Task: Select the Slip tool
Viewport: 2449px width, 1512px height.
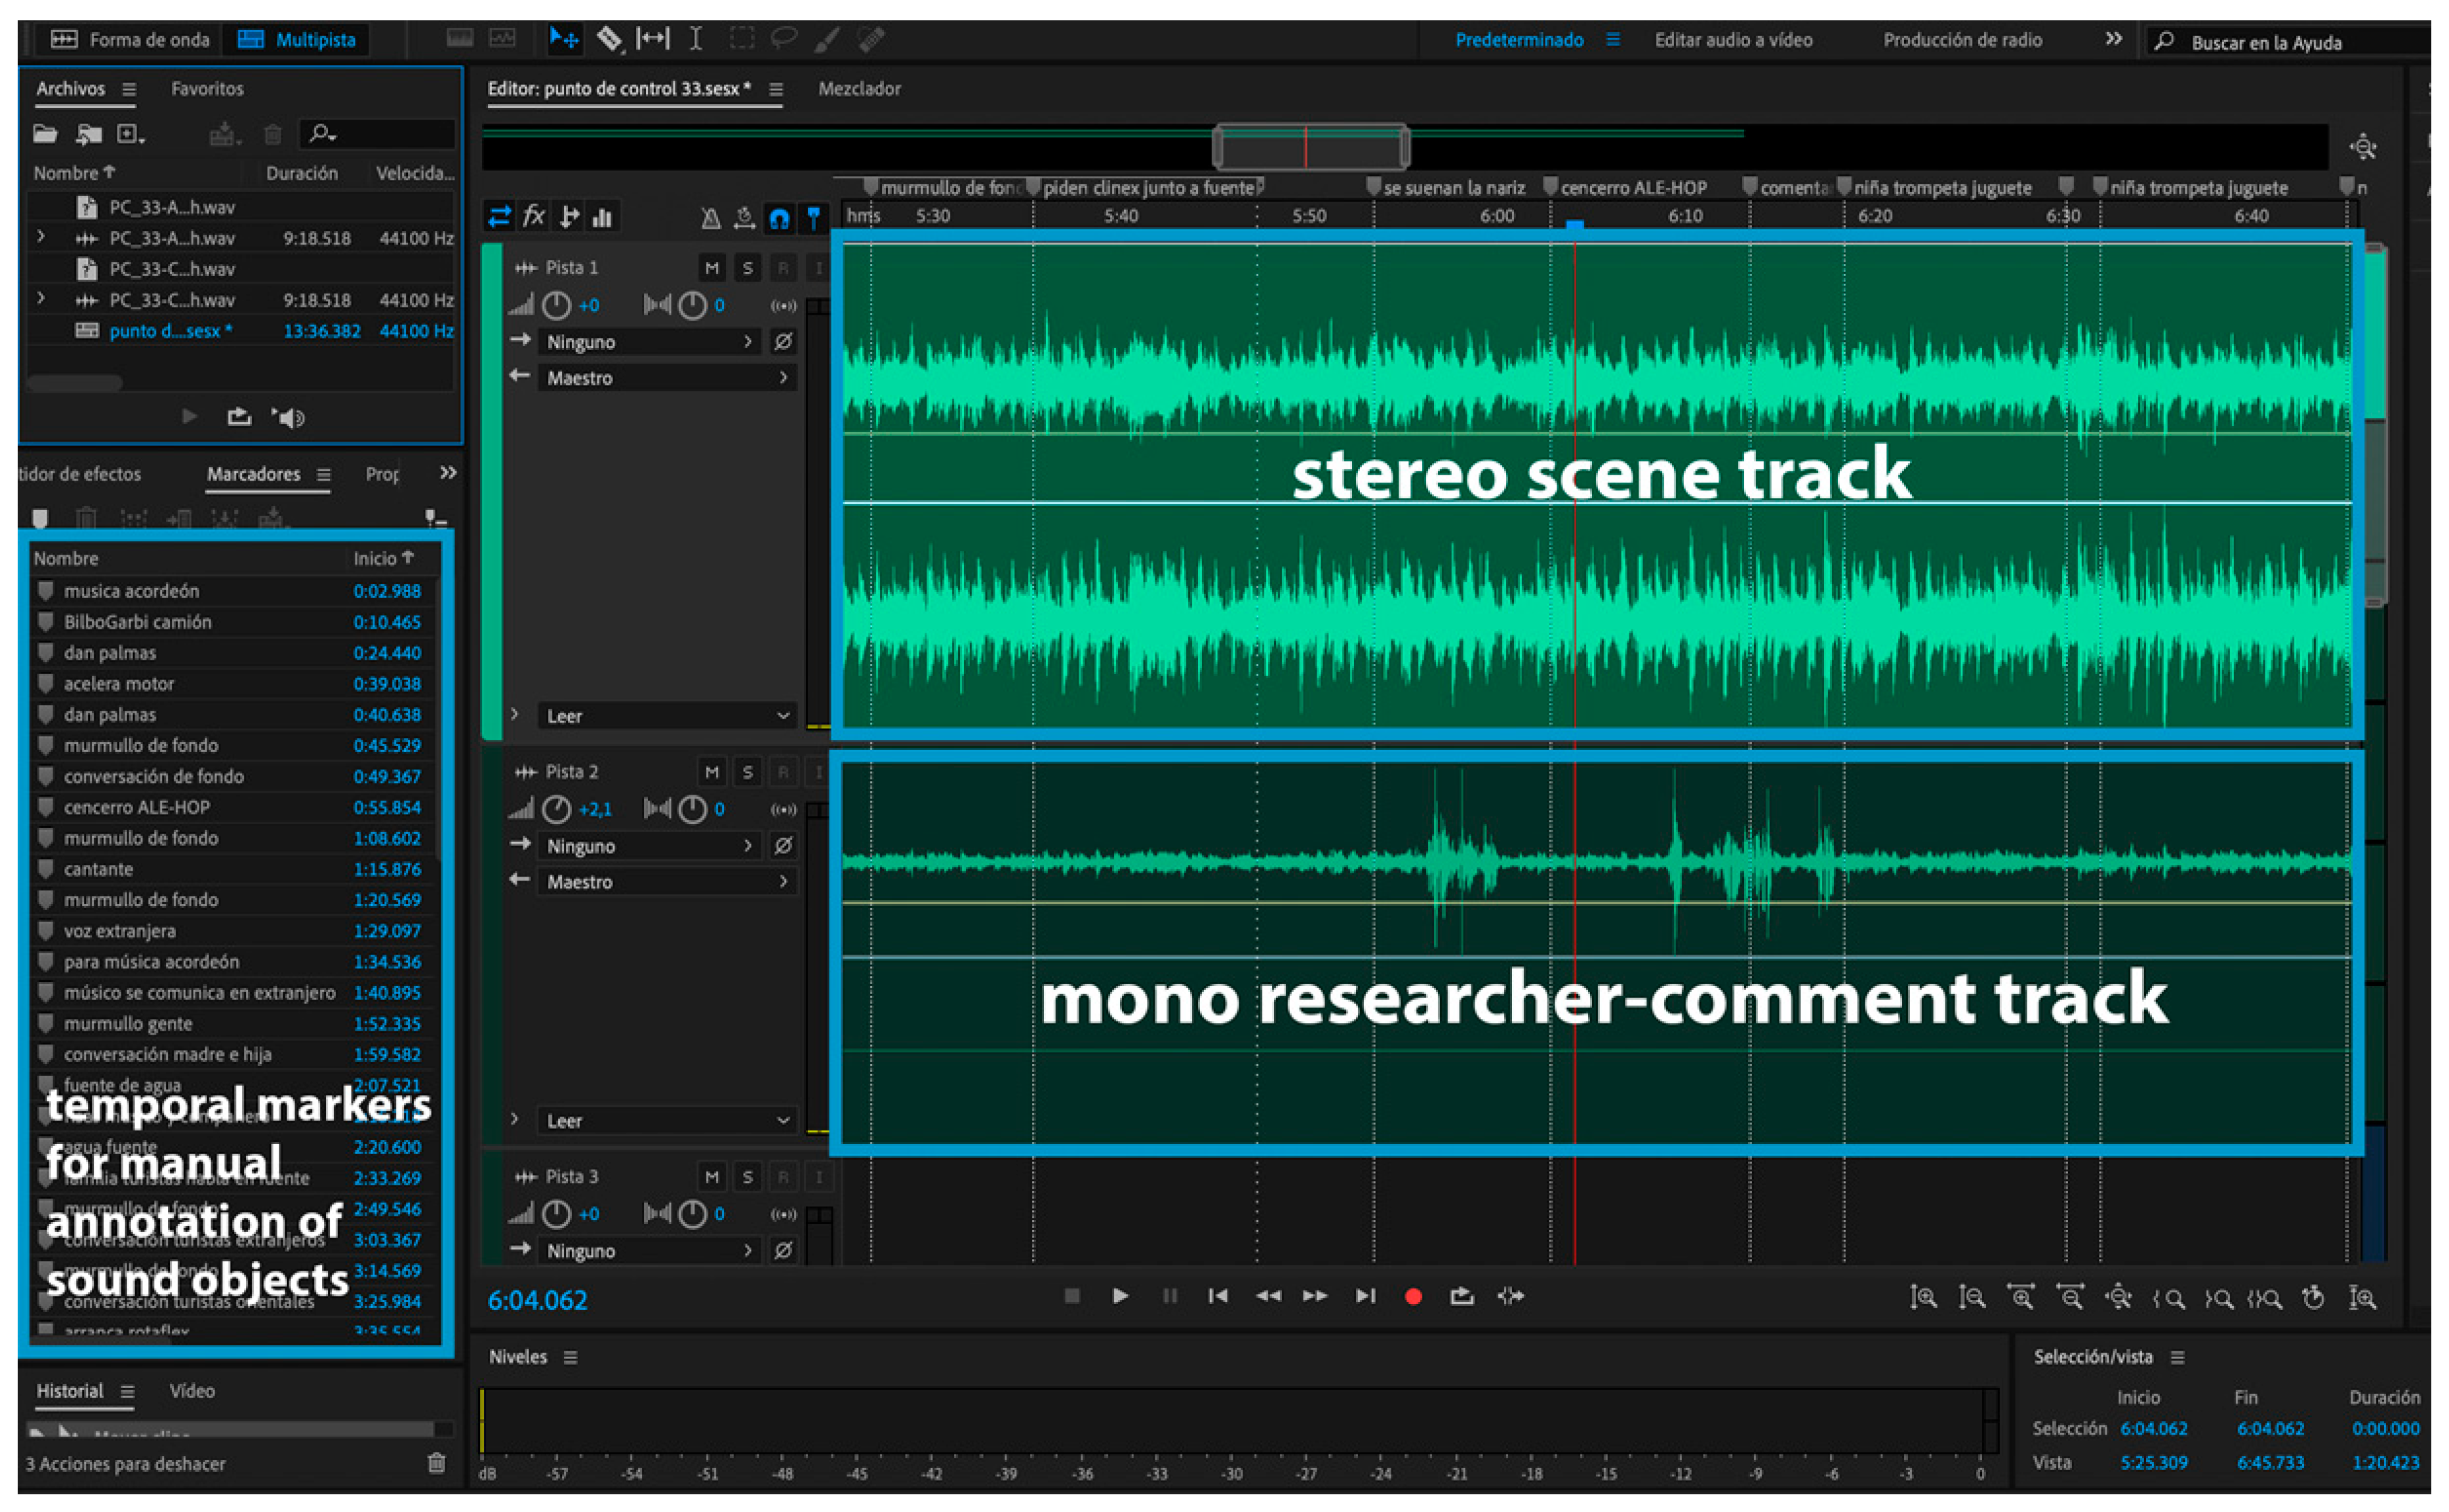Action: [653, 39]
